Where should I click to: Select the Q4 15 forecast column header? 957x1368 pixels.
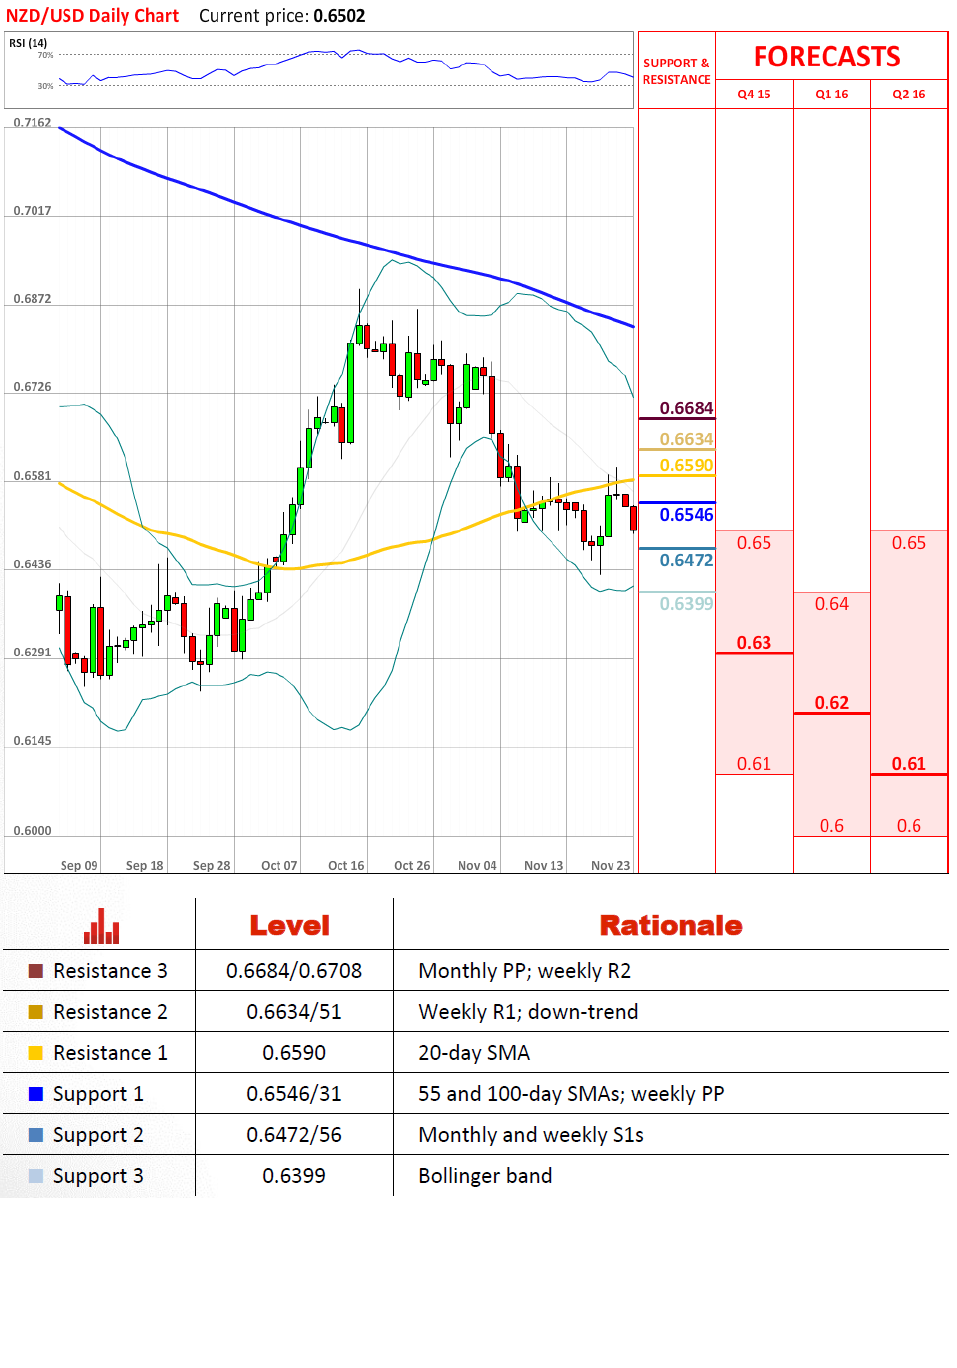754,94
